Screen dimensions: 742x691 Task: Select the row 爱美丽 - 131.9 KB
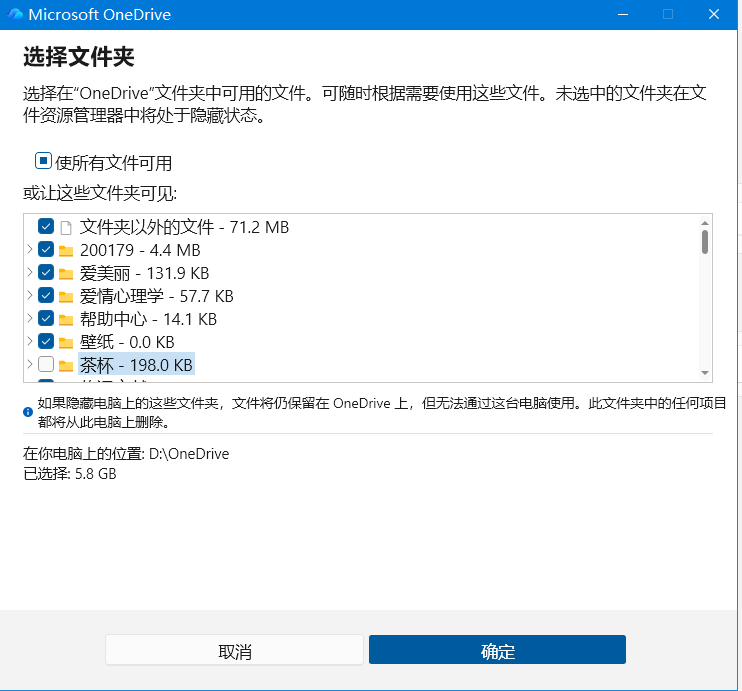[x=144, y=273]
